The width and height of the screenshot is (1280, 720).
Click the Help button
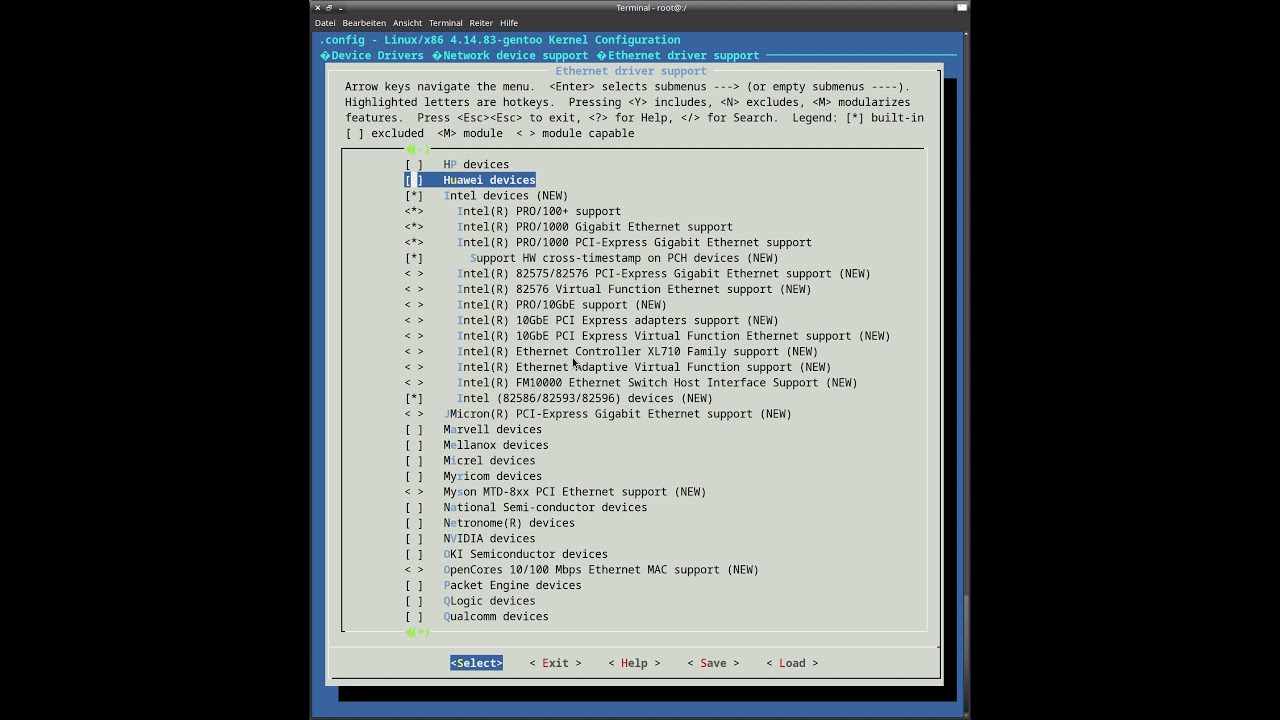pos(634,663)
